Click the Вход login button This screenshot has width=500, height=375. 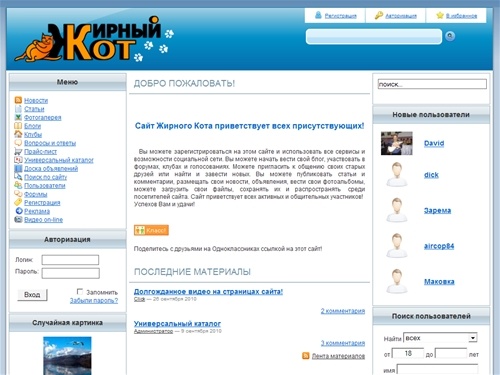tap(32, 295)
